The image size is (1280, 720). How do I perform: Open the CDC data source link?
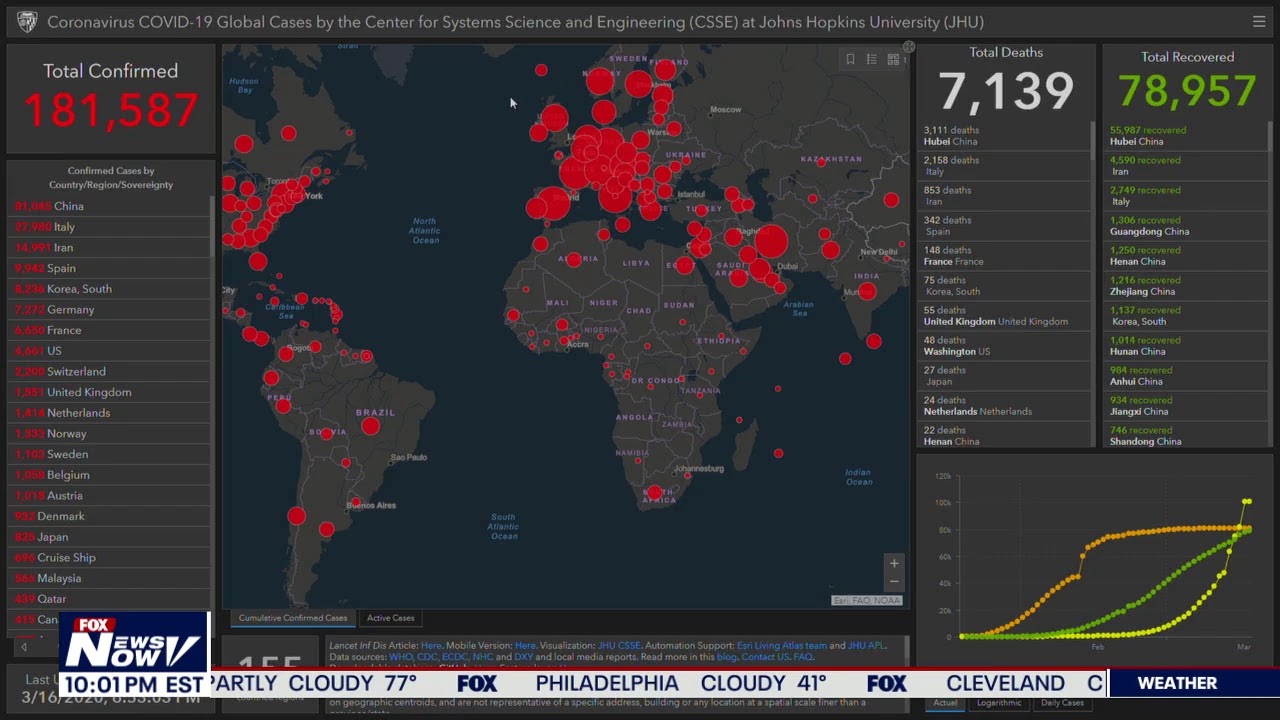coord(427,657)
